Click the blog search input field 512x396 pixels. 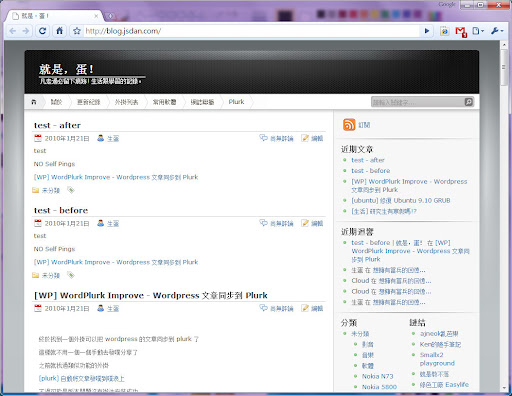[x=418, y=102]
